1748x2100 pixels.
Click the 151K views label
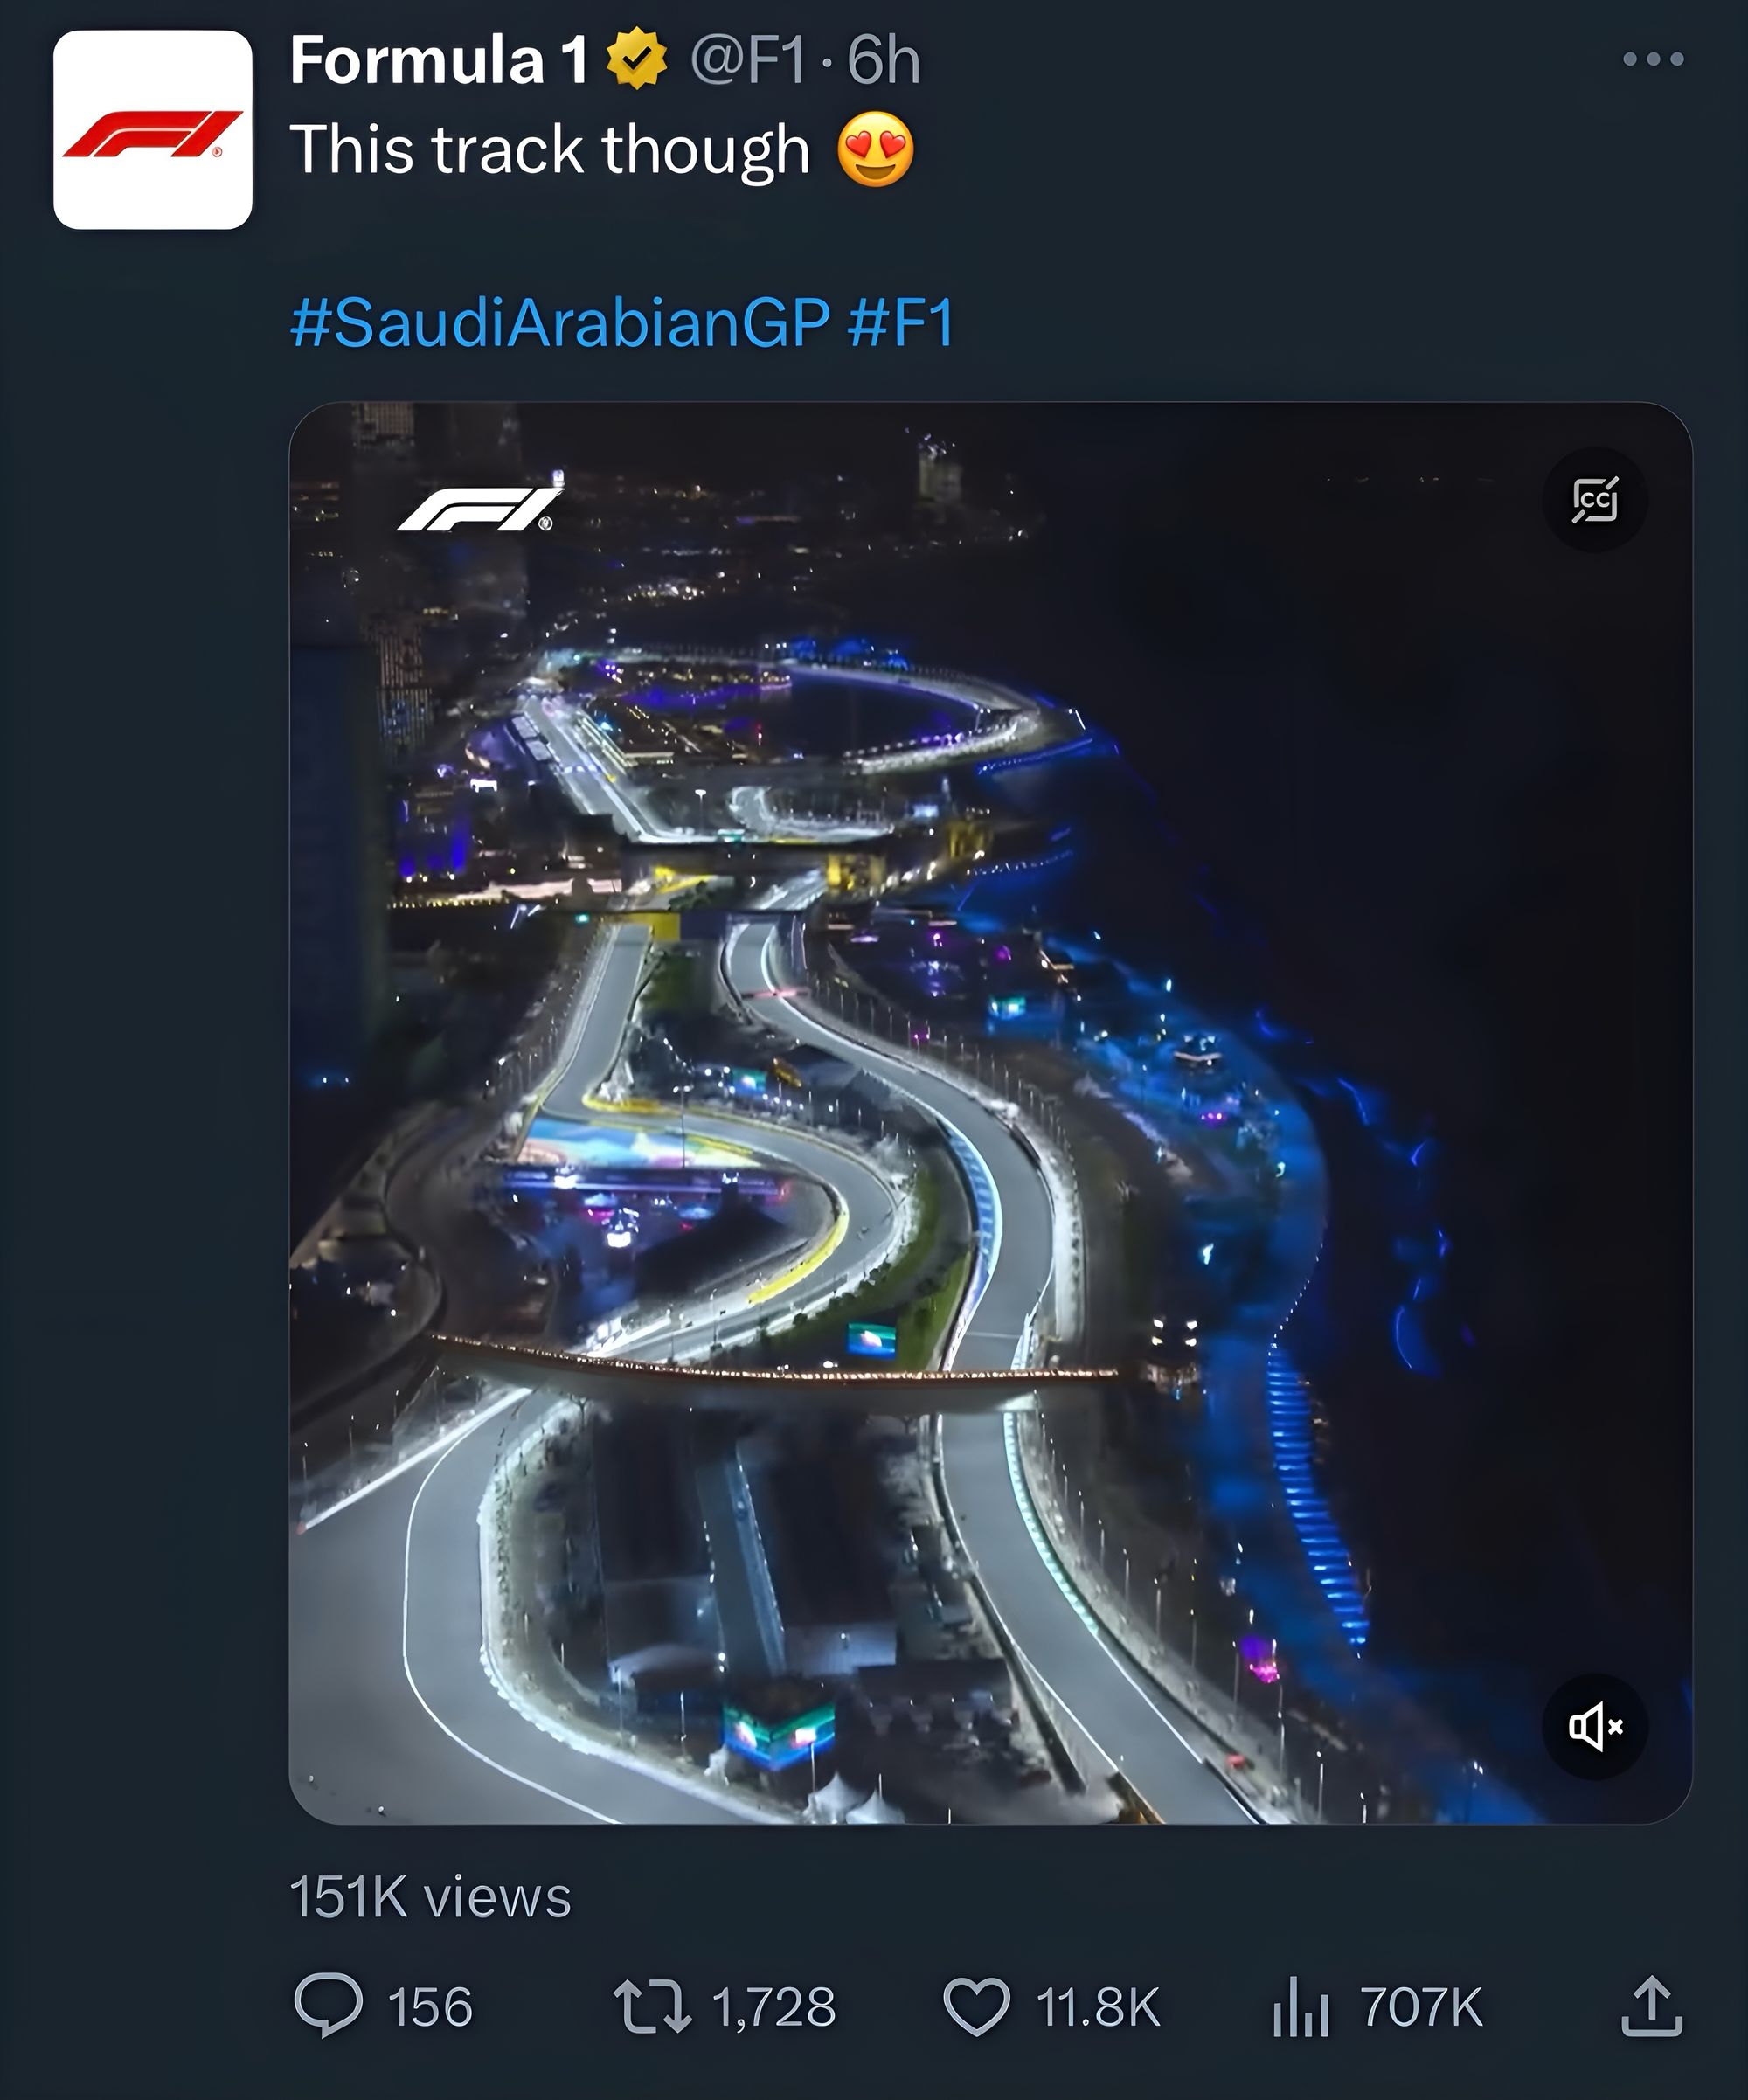coord(431,1897)
